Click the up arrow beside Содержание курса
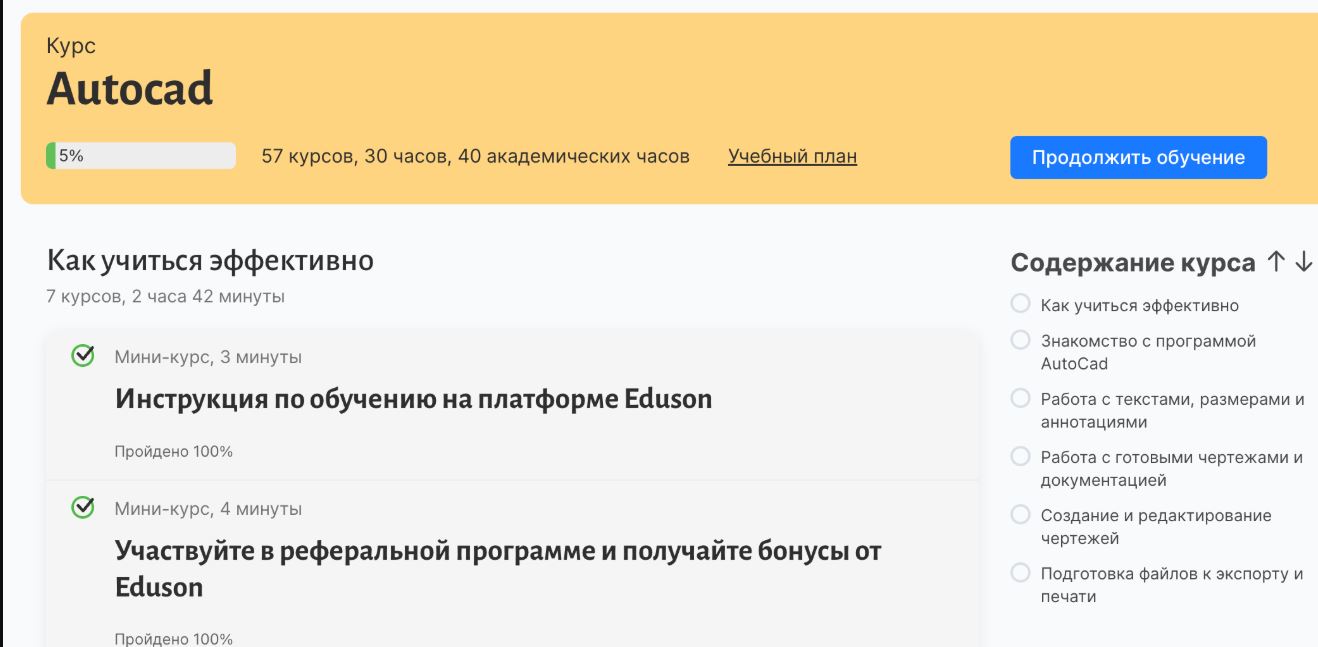Screen dimensions: 1318x647 click(x=1275, y=262)
